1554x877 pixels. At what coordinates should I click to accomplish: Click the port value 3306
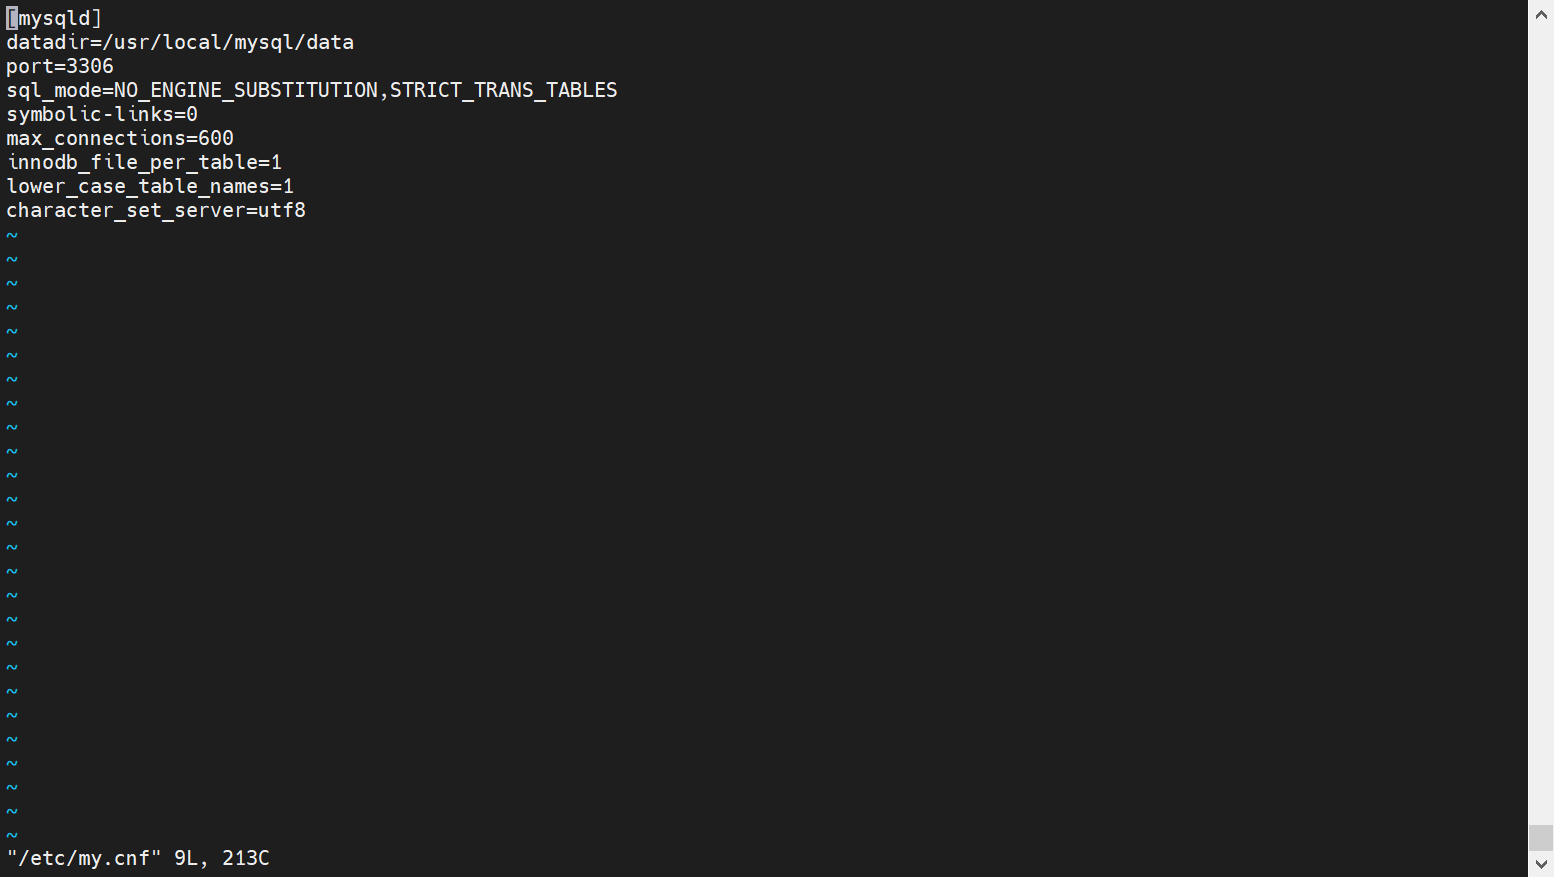click(x=90, y=66)
